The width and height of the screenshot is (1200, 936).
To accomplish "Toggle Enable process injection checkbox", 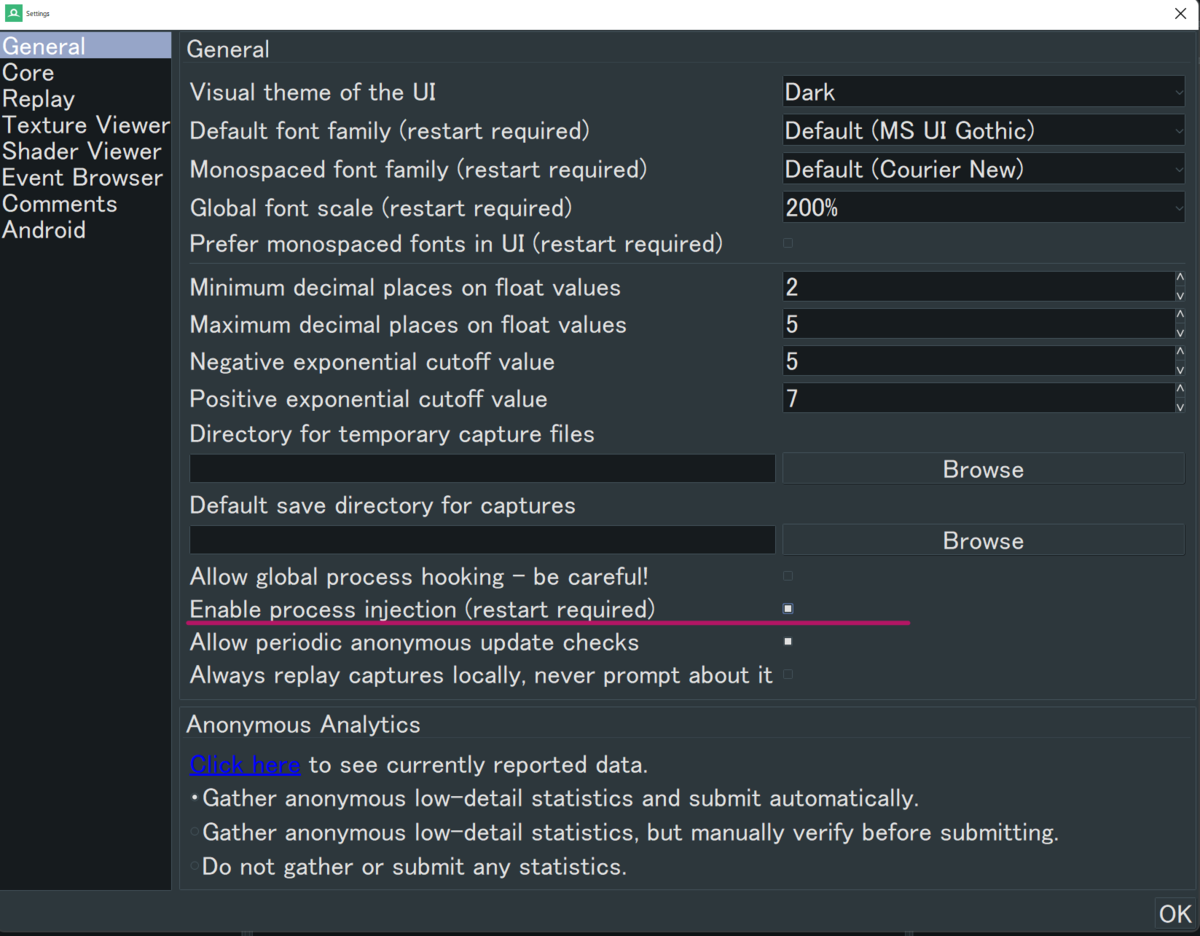I will [x=788, y=609].
